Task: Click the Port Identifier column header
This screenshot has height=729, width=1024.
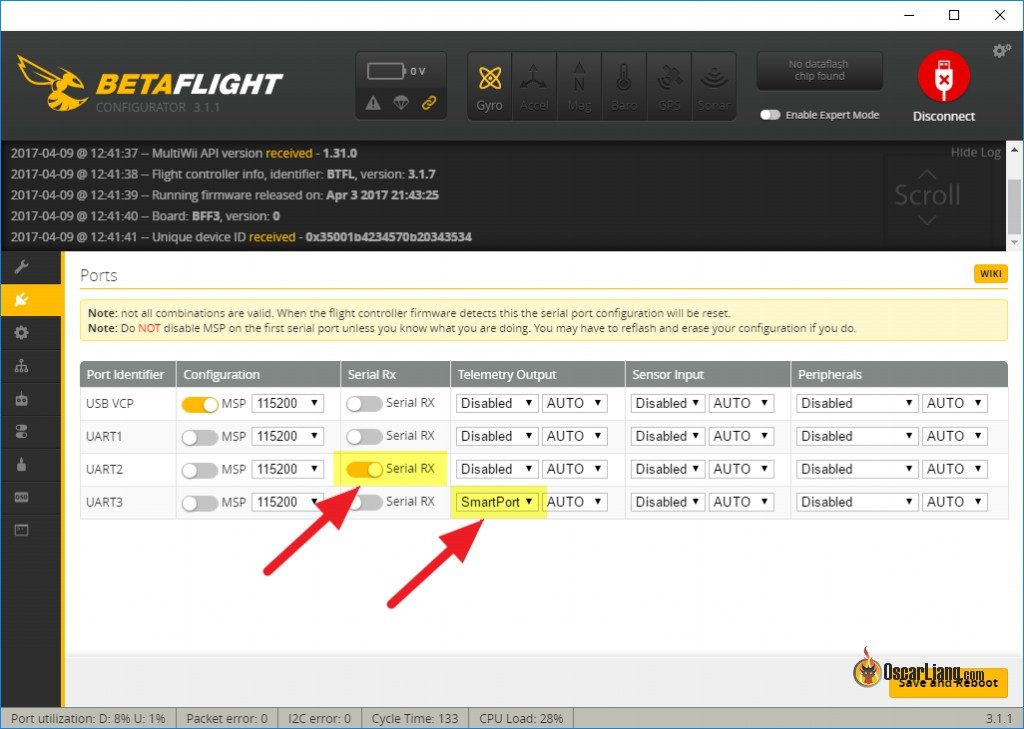Action: pos(128,374)
